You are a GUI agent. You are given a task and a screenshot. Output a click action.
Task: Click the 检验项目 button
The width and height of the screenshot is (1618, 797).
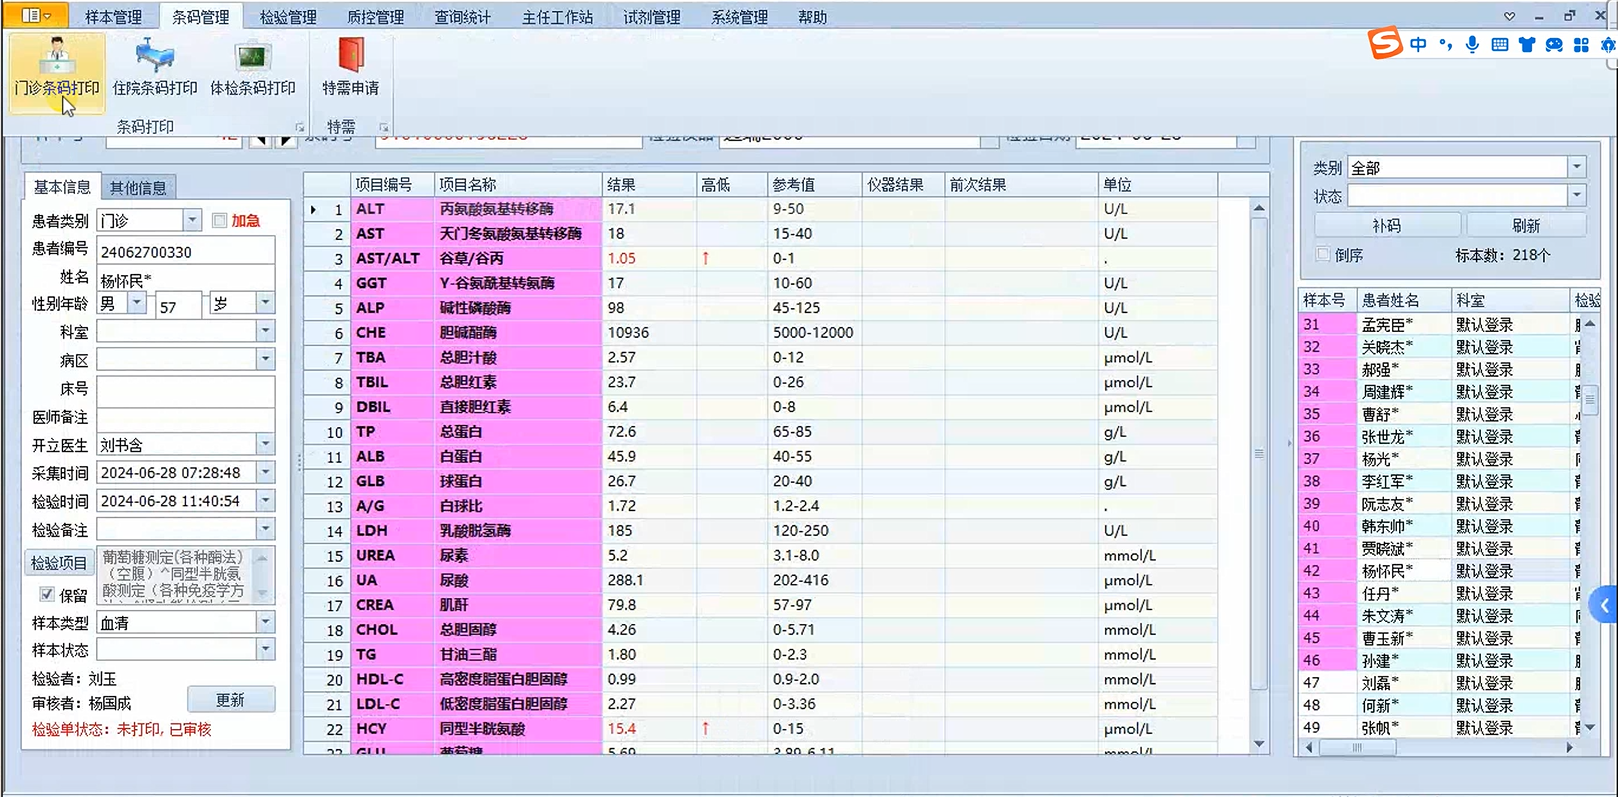coord(59,563)
